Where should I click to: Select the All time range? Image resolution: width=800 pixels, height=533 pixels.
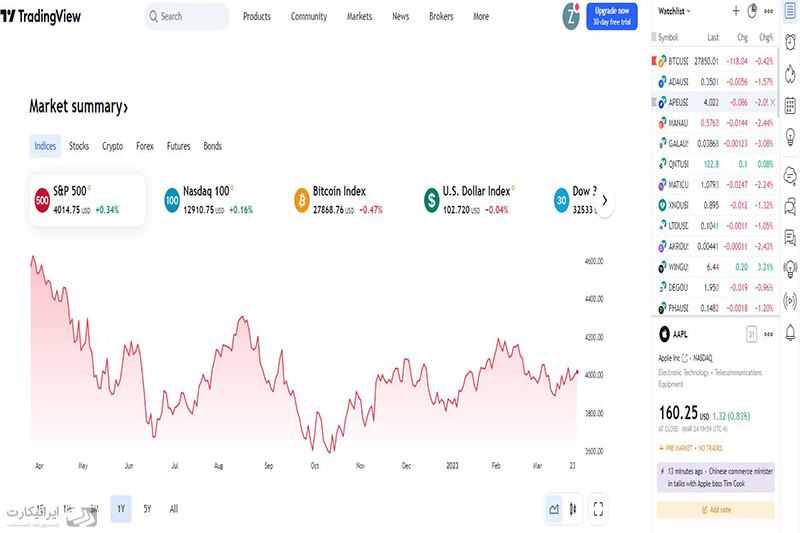173,509
